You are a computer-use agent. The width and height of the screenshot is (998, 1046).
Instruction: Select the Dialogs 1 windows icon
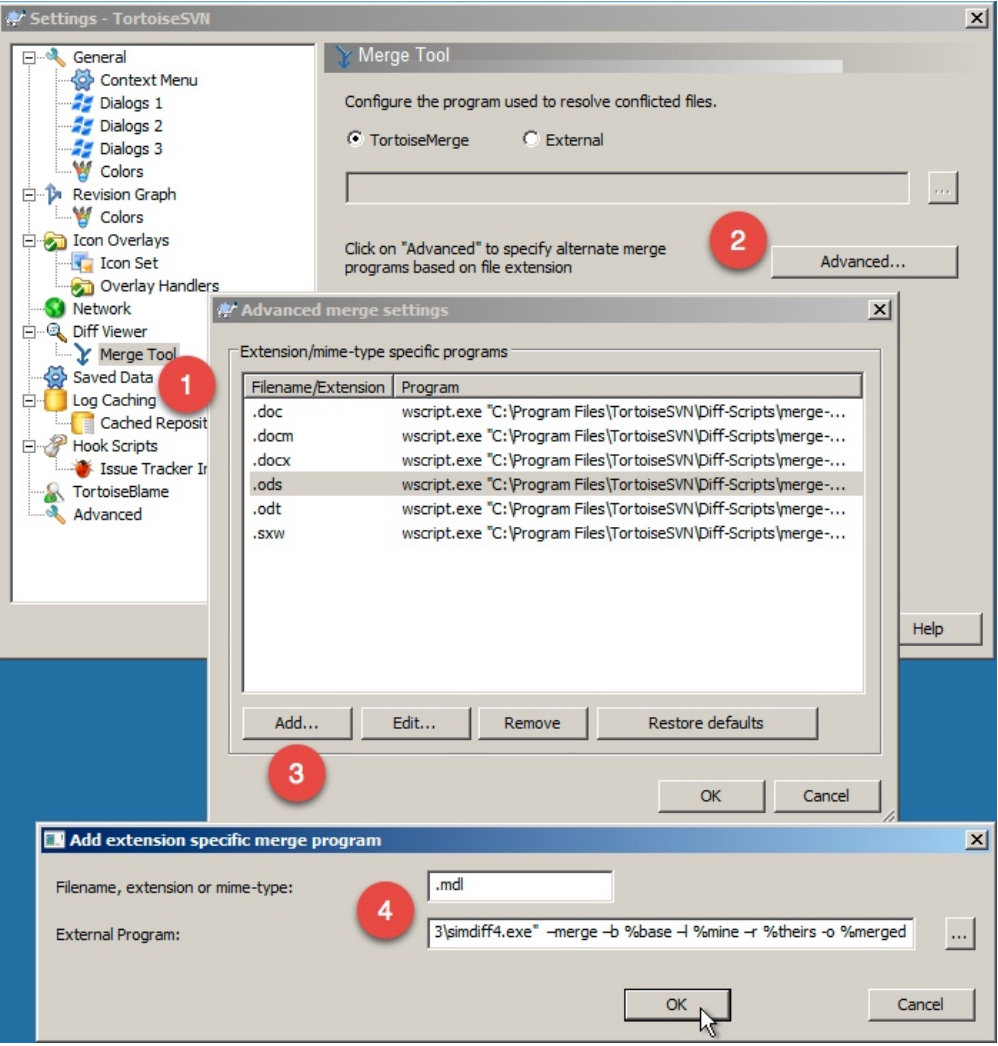(83, 103)
